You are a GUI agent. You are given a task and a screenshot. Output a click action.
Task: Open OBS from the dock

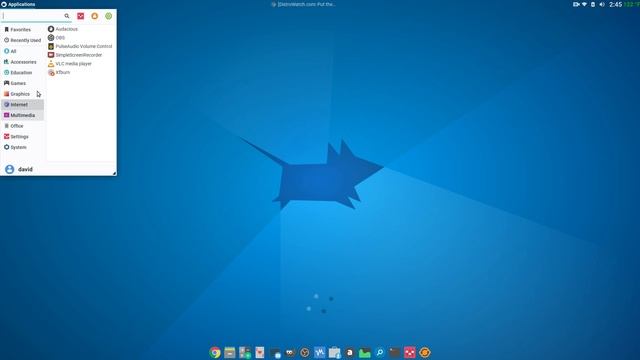(x=304, y=352)
